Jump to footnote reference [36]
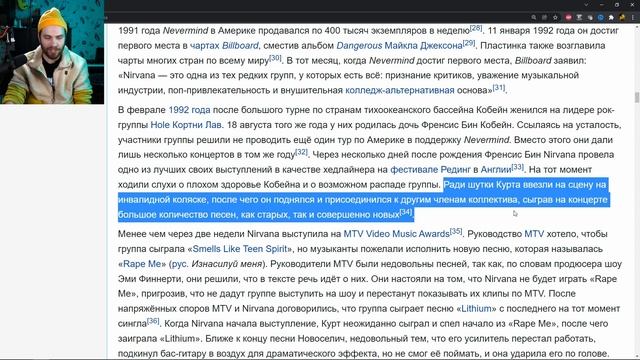This screenshot has width=640, height=360. tap(153, 321)
